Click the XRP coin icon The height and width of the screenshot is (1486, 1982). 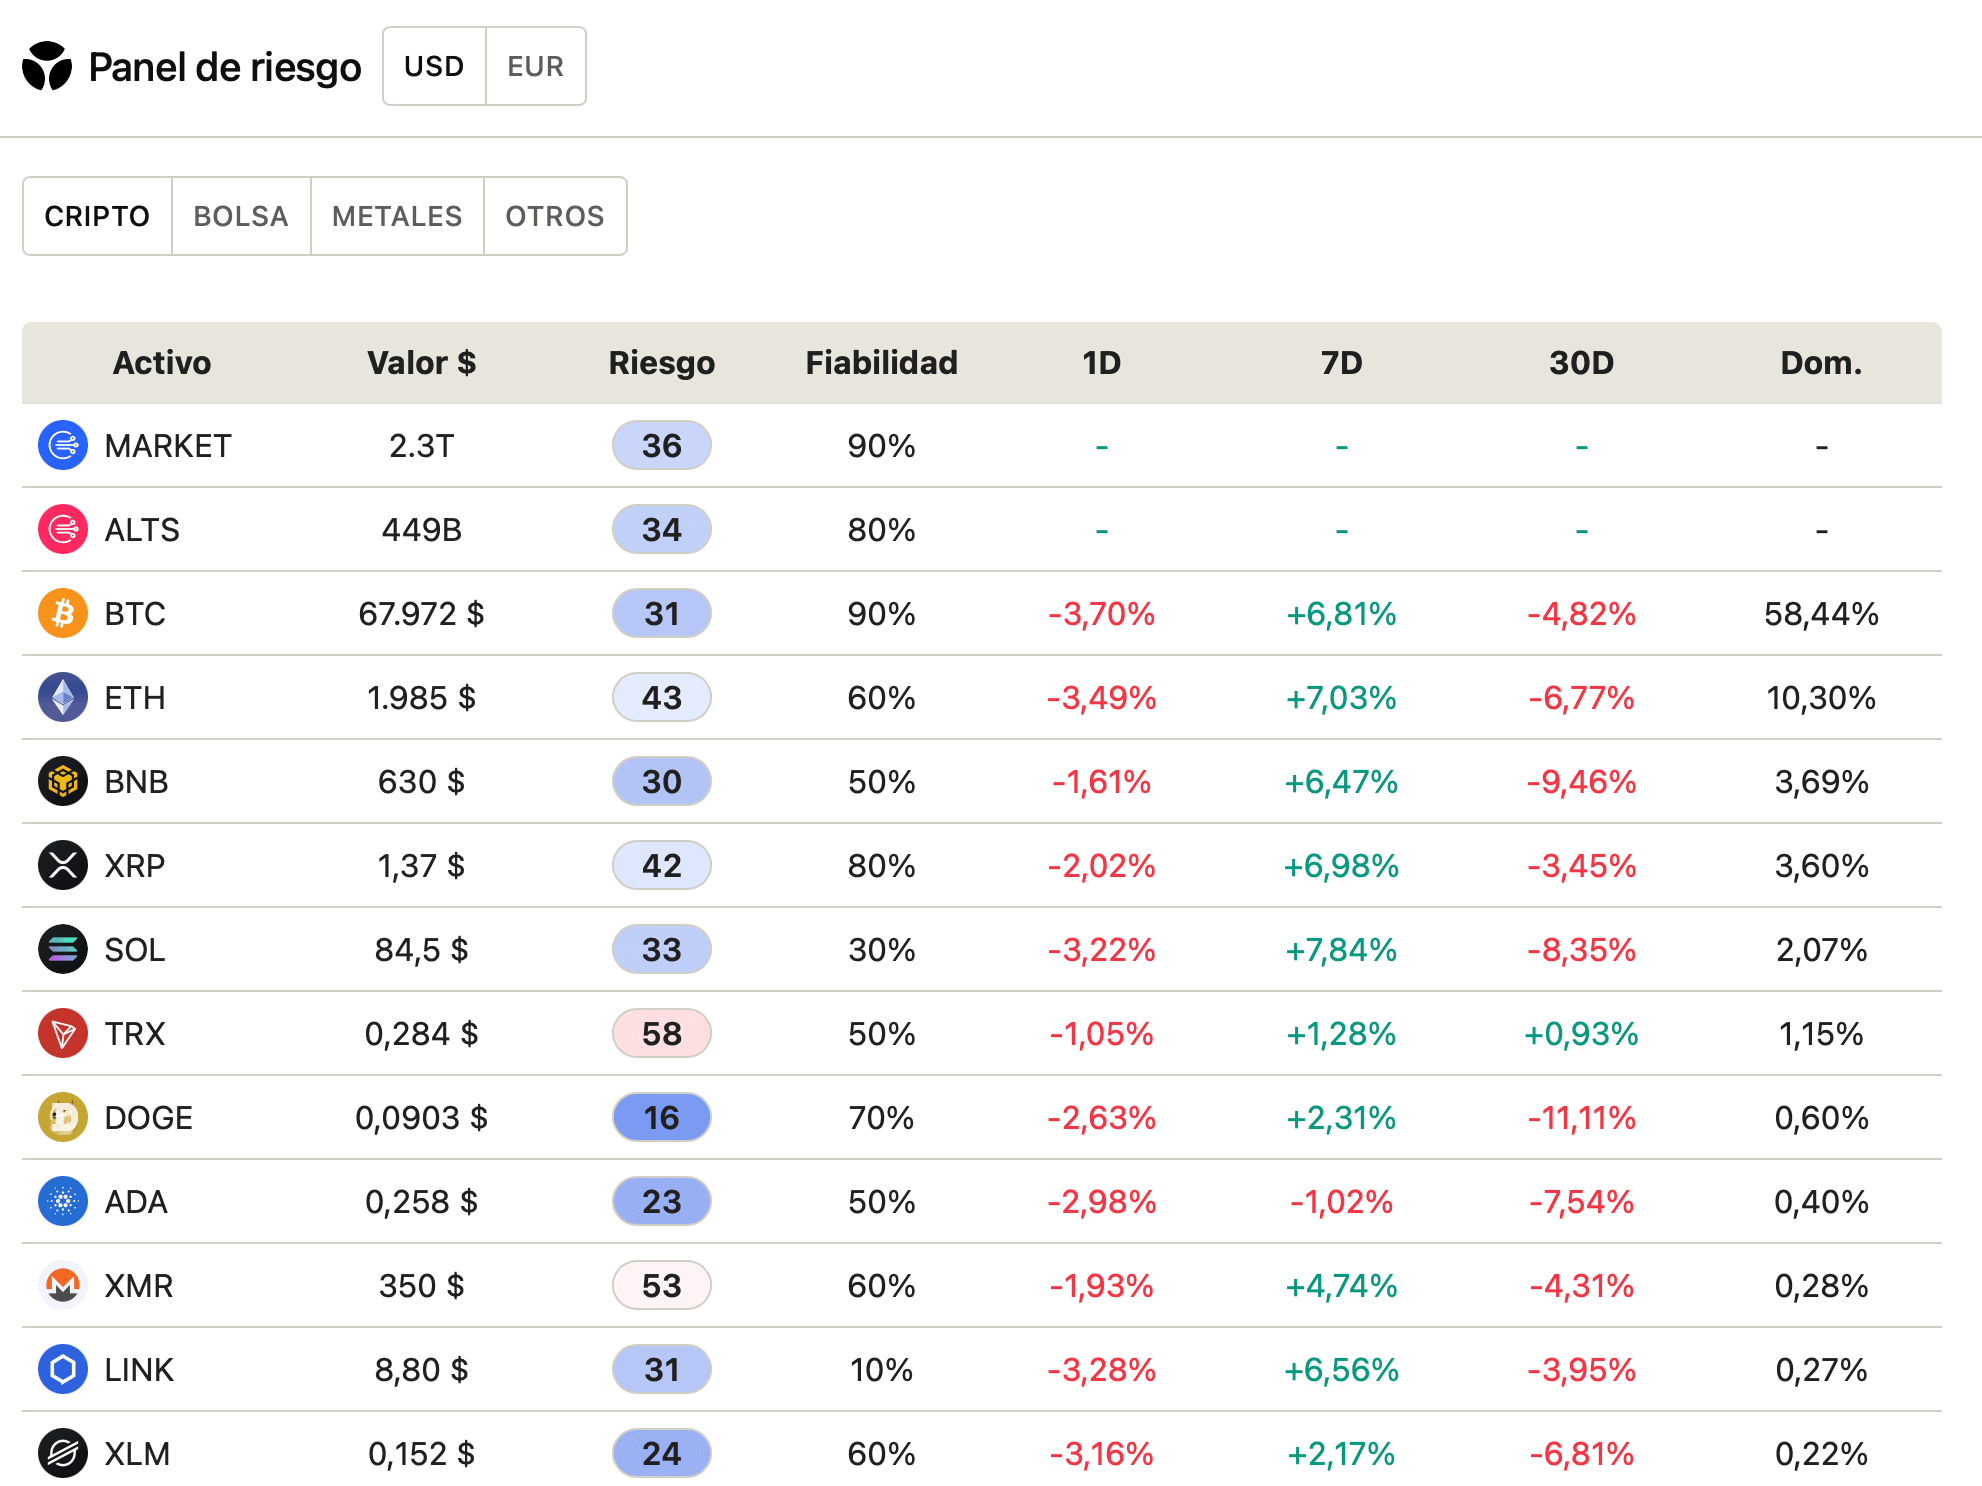[63, 865]
